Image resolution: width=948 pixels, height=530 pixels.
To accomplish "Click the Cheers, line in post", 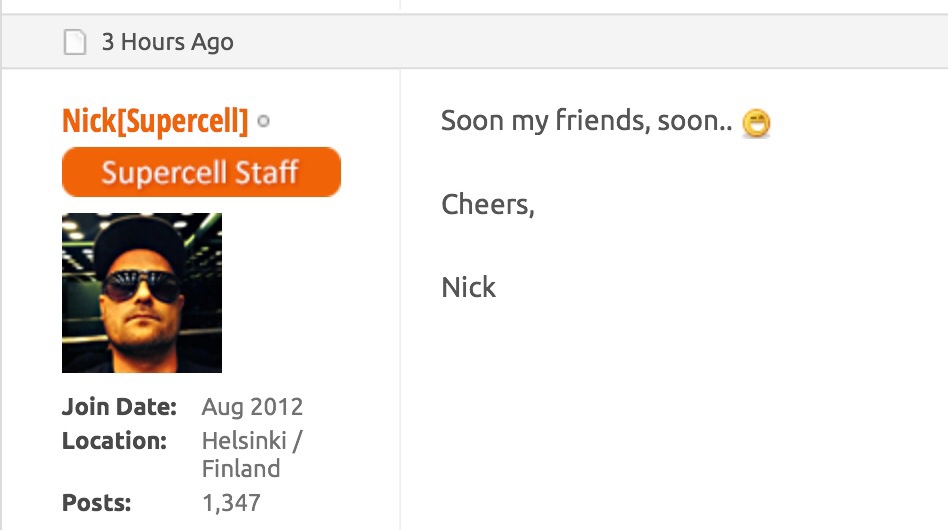I will pos(488,205).
